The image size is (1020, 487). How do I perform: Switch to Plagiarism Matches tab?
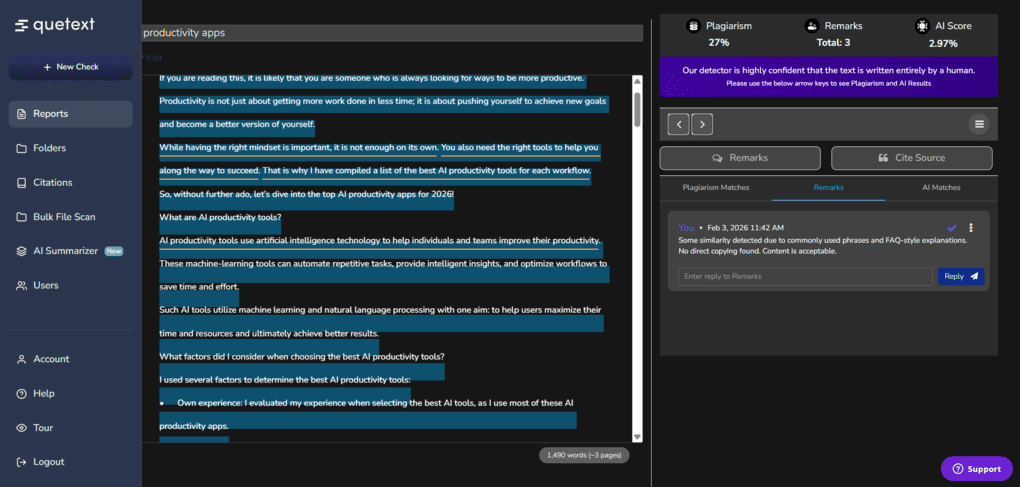point(715,187)
